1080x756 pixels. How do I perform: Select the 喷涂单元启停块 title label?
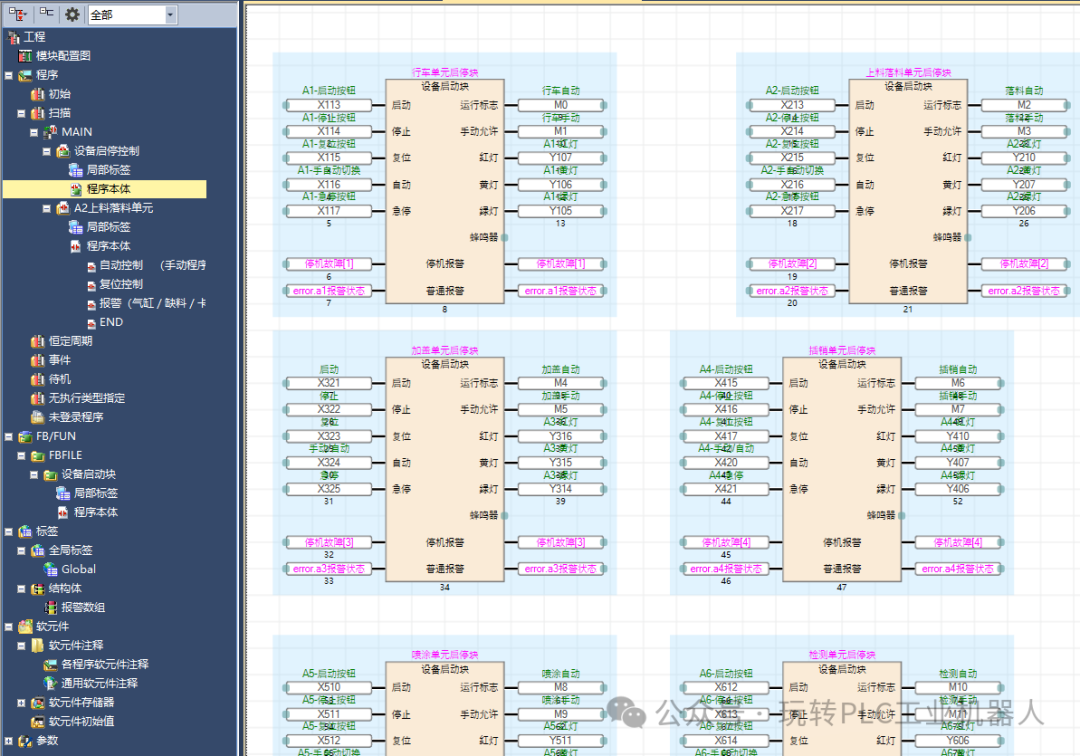pyautogui.click(x=445, y=655)
